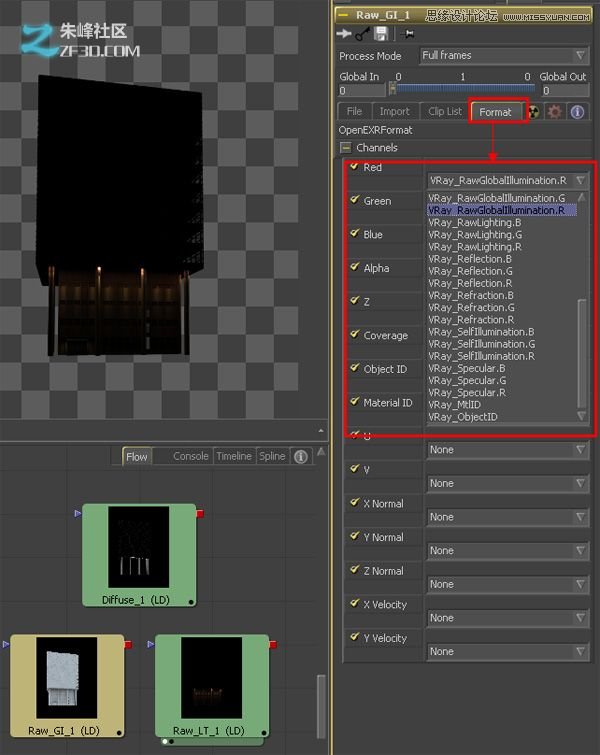Open the Red channel dropdown
This screenshot has width=600, height=755.
click(508, 181)
